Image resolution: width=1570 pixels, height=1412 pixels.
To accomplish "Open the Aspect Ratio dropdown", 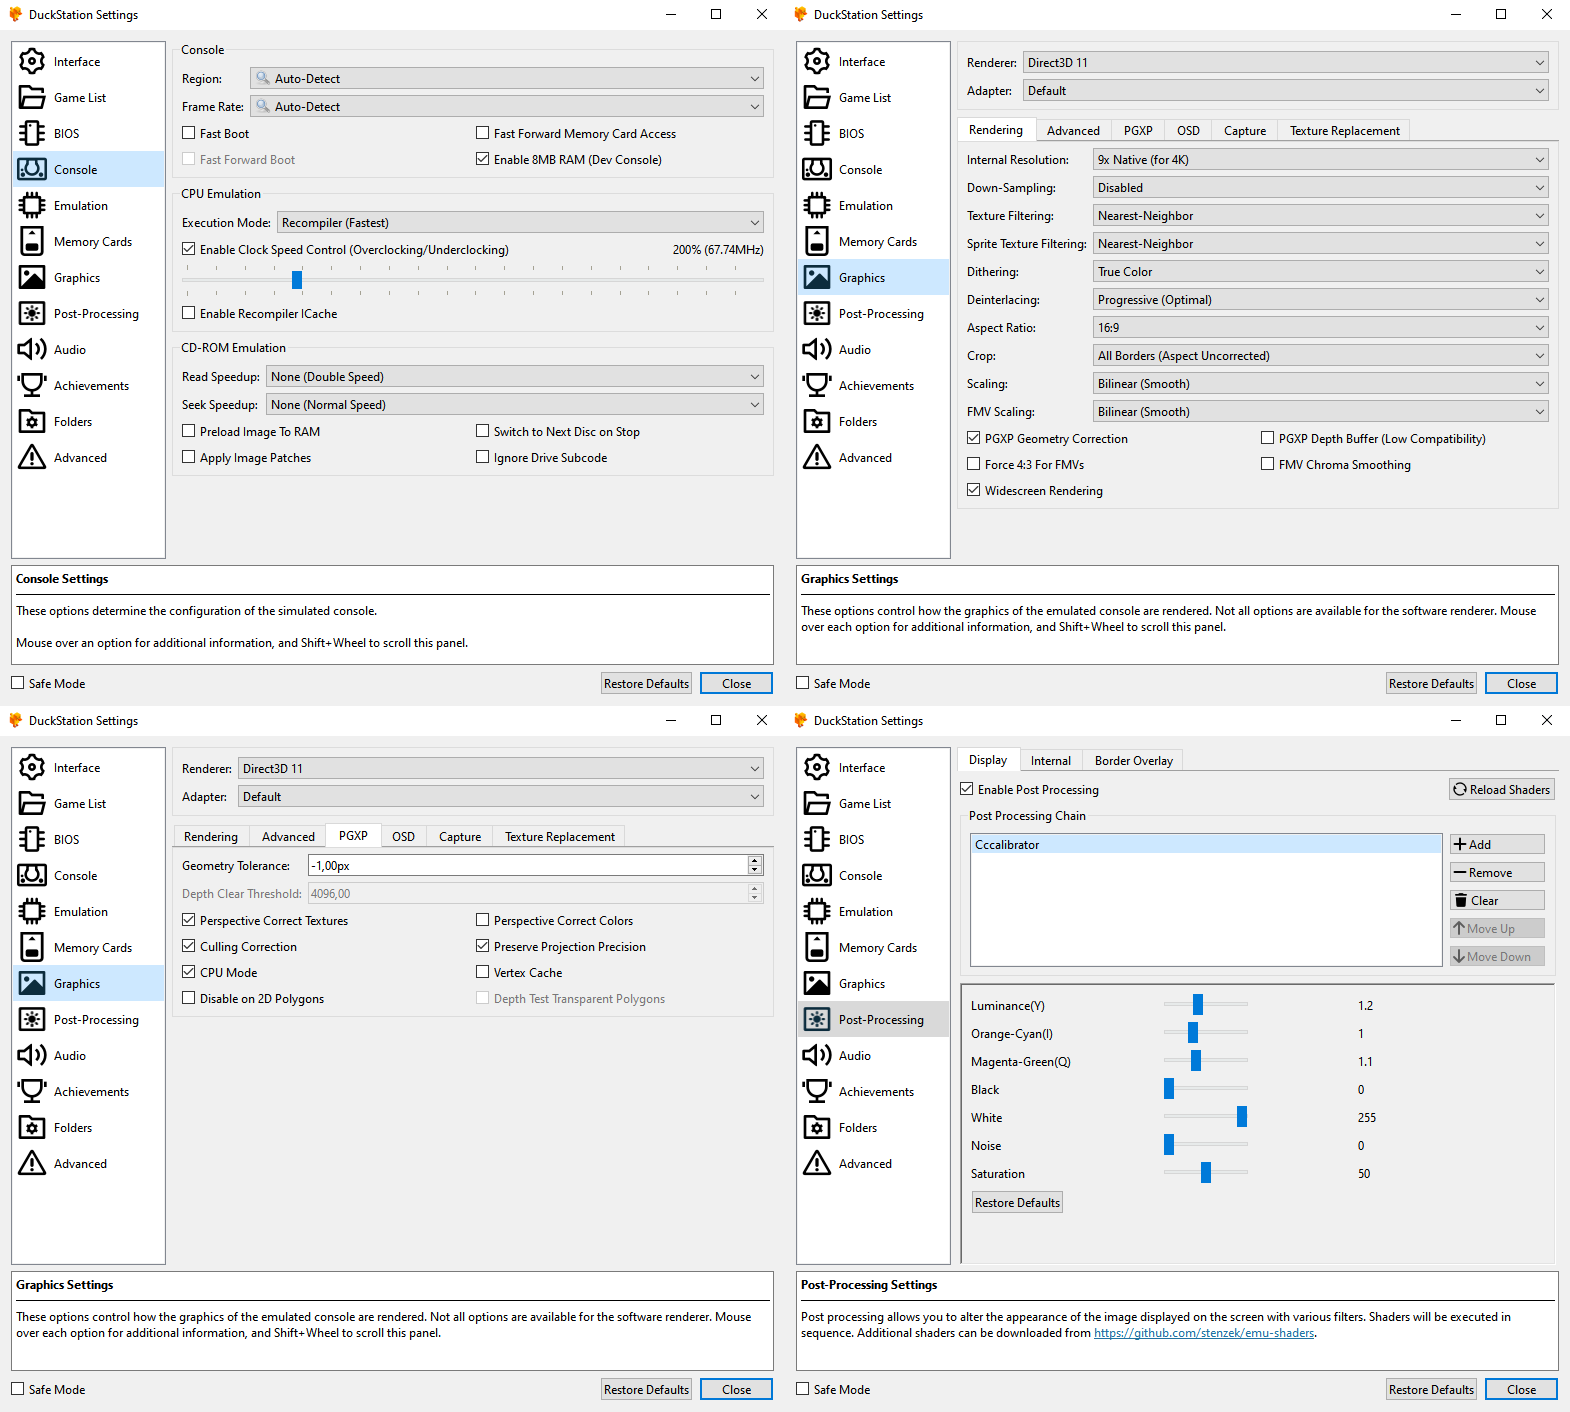I will click(1321, 327).
